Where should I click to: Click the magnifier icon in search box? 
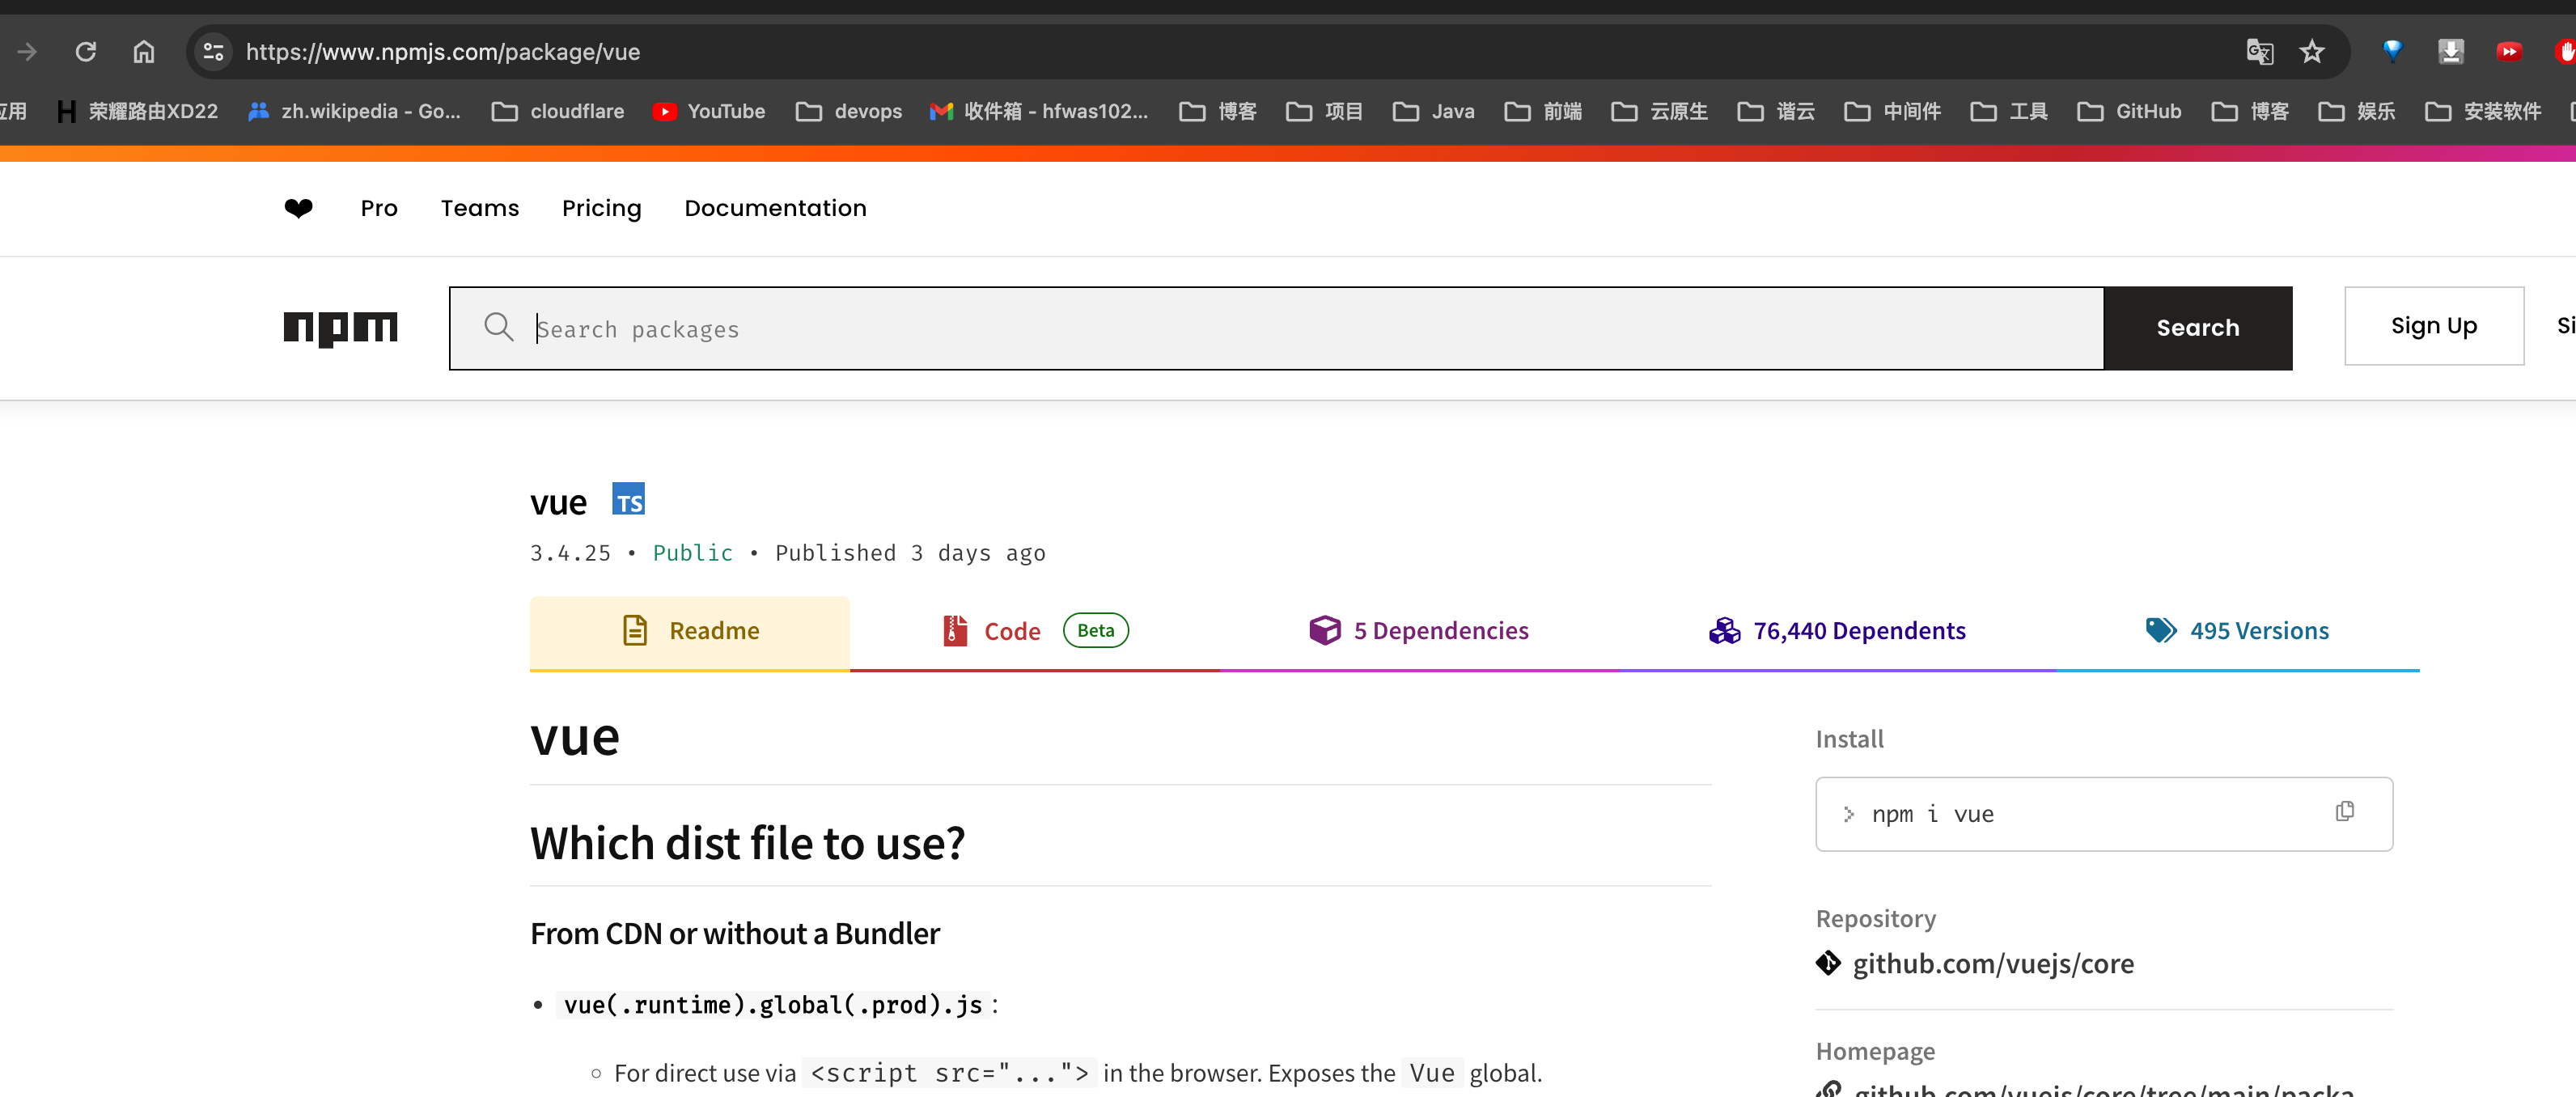(498, 327)
